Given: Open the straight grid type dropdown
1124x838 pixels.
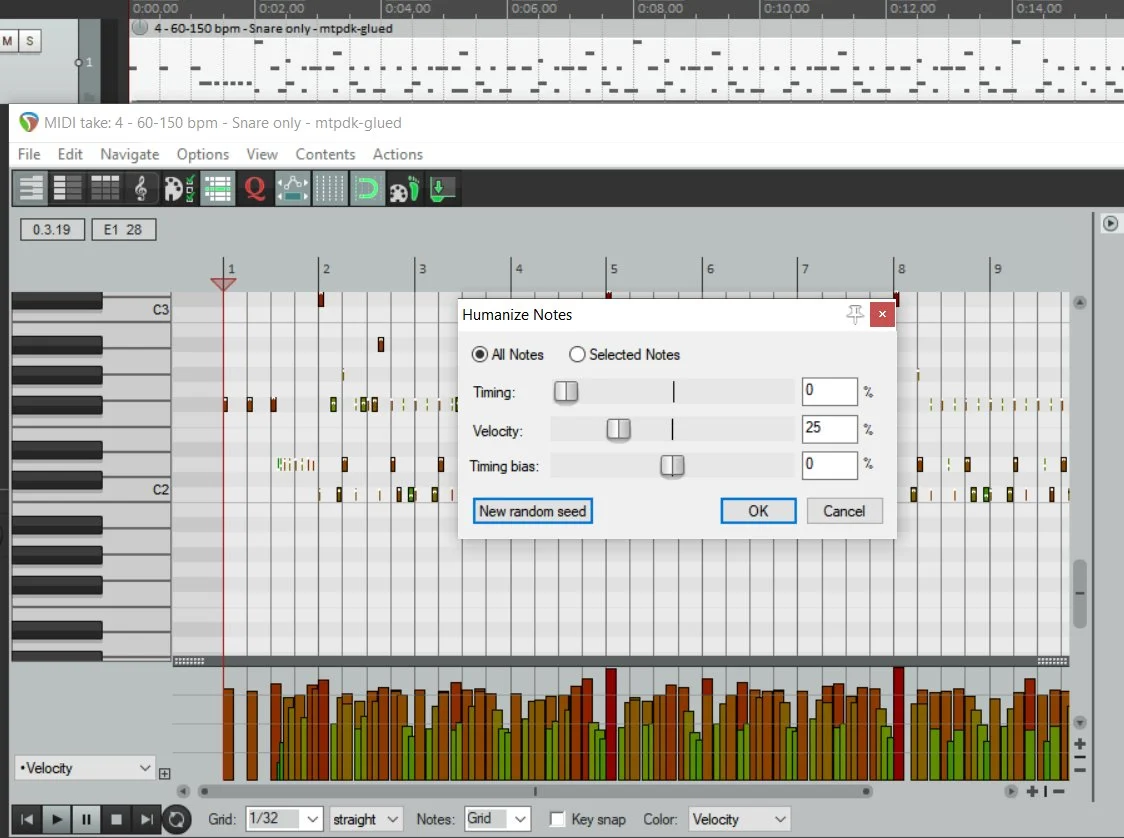Looking at the screenshot, I should pyautogui.click(x=365, y=819).
